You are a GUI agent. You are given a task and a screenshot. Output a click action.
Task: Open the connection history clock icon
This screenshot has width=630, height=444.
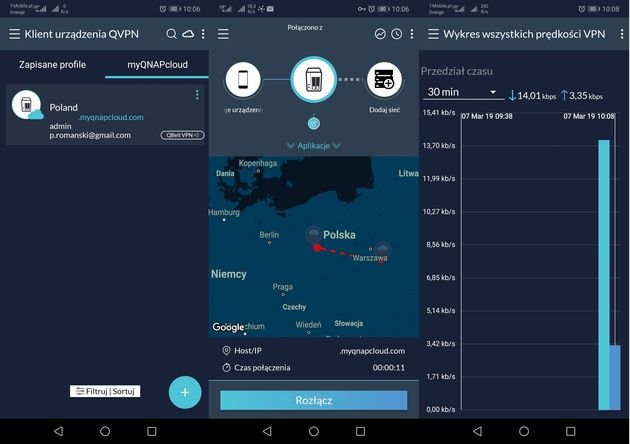coord(397,34)
